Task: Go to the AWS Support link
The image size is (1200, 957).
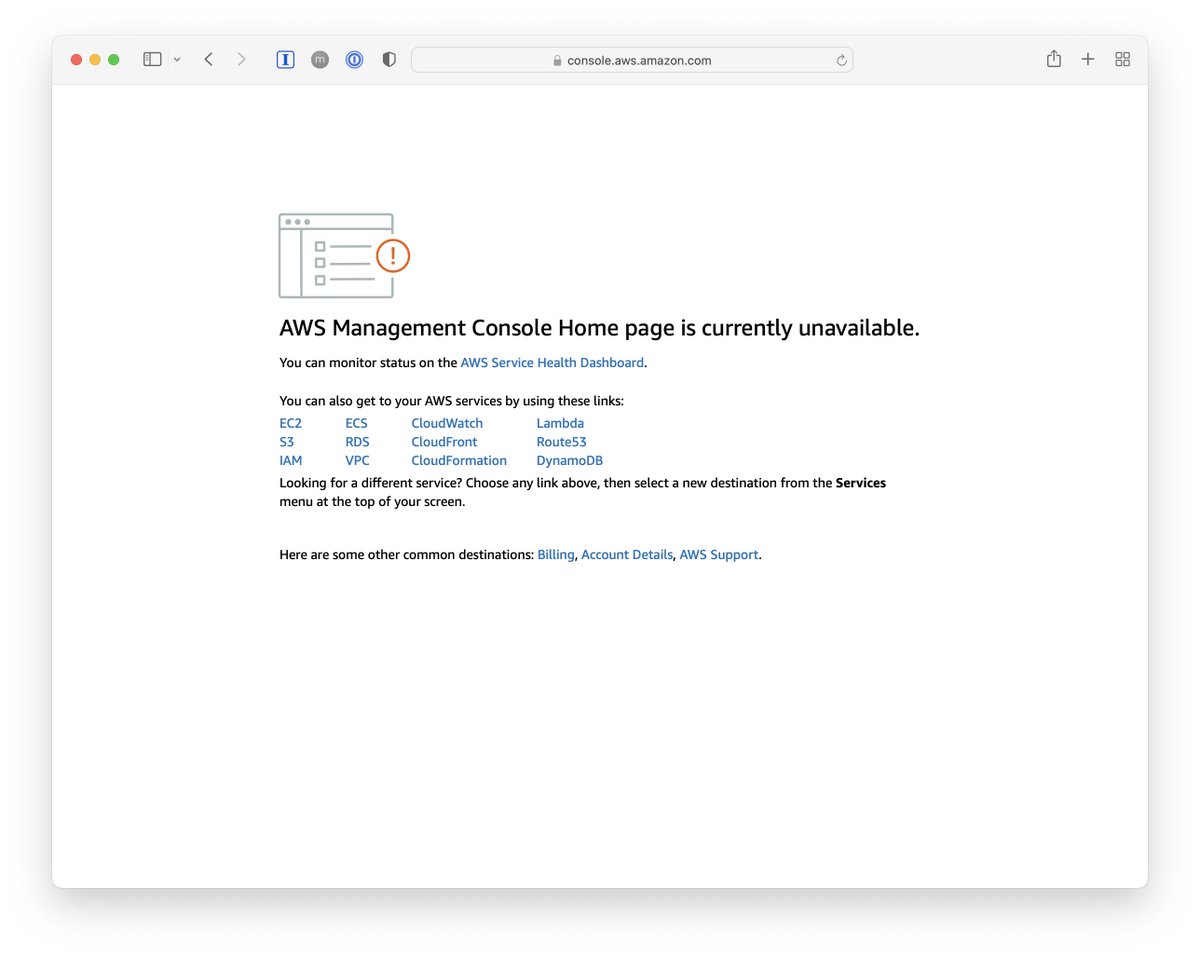Action: tap(719, 555)
